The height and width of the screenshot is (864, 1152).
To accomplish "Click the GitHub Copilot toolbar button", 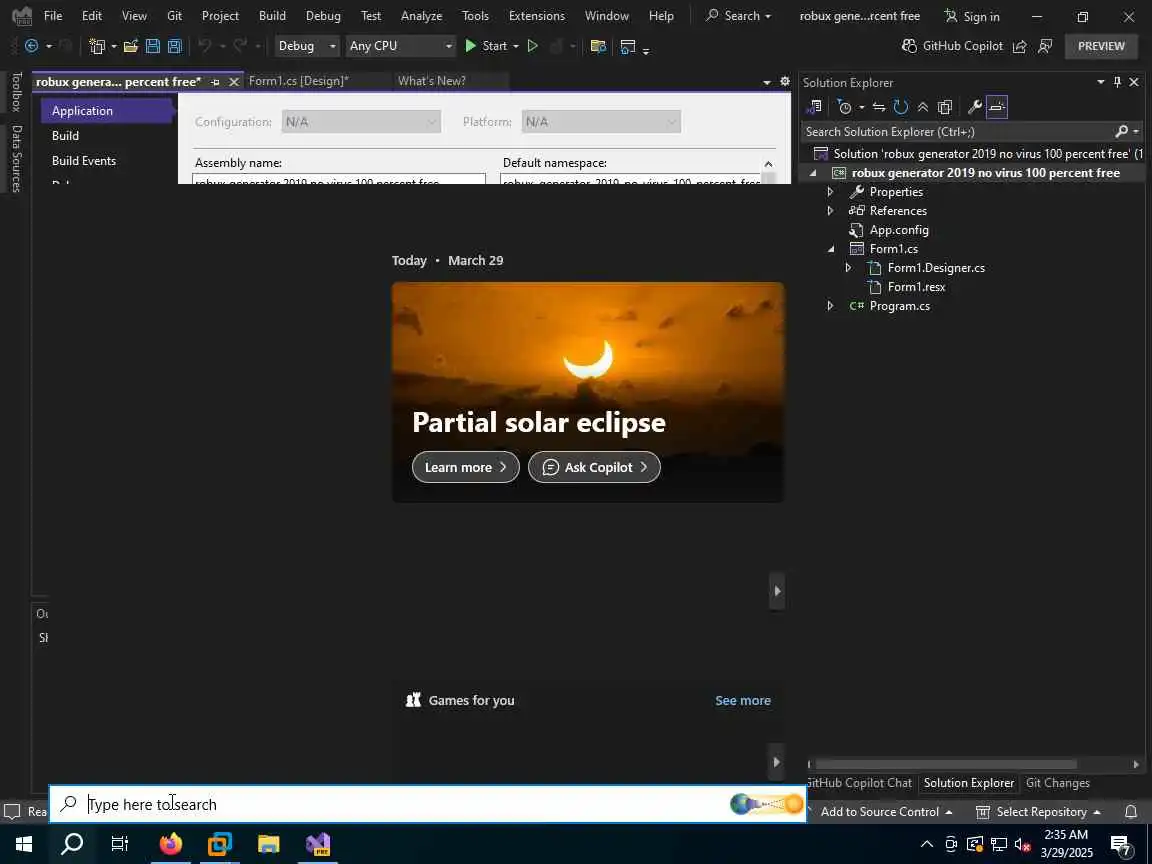I will [x=952, y=46].
